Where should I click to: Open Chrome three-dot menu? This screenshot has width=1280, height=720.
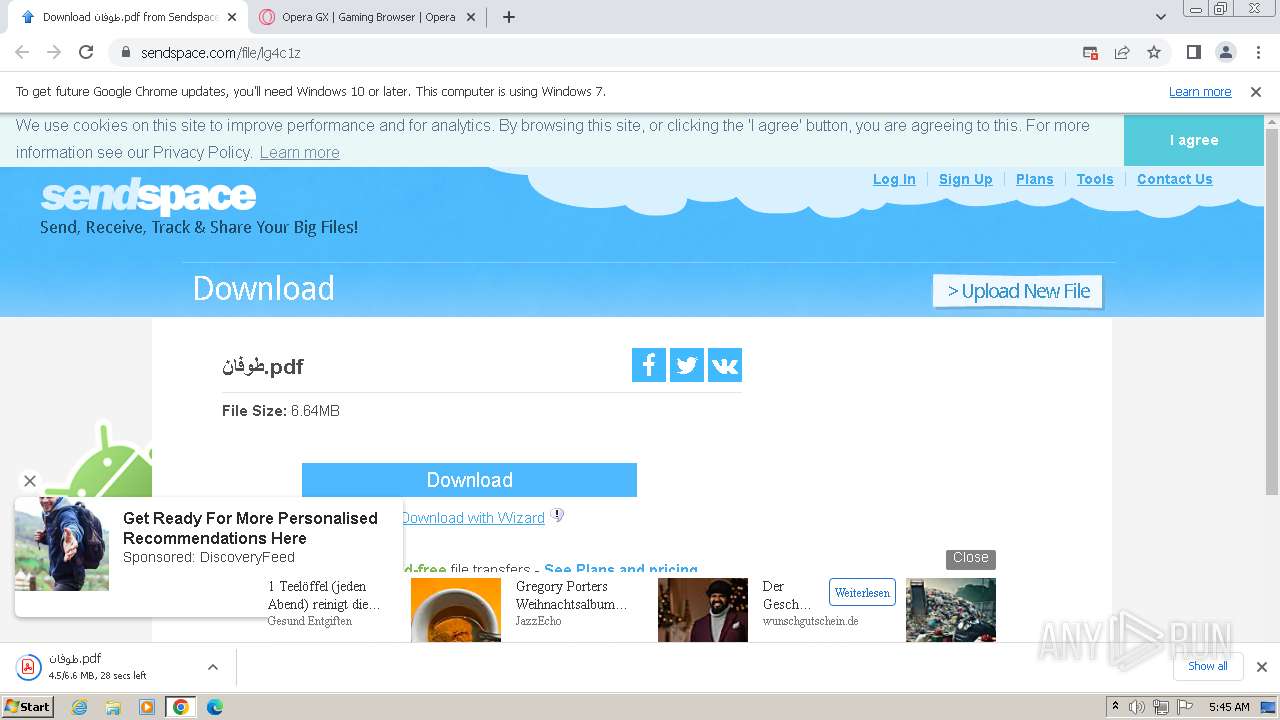(x=1258, y=52)
